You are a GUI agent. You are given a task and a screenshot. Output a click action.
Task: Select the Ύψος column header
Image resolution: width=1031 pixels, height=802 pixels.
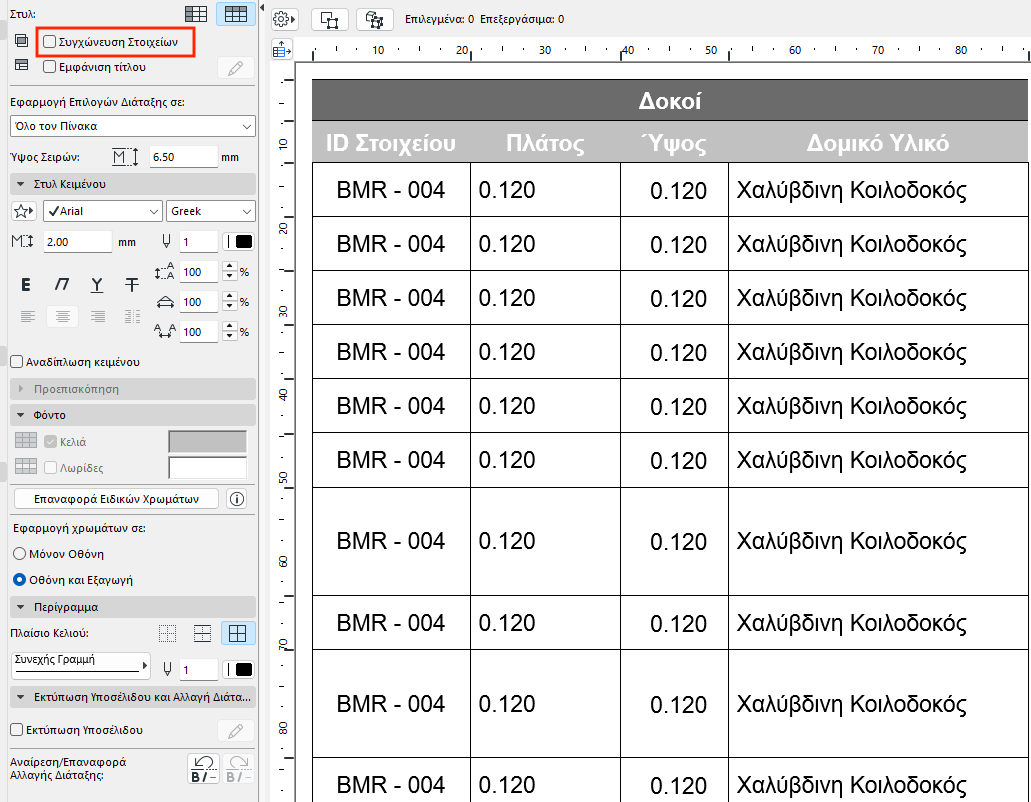(675, 143)
